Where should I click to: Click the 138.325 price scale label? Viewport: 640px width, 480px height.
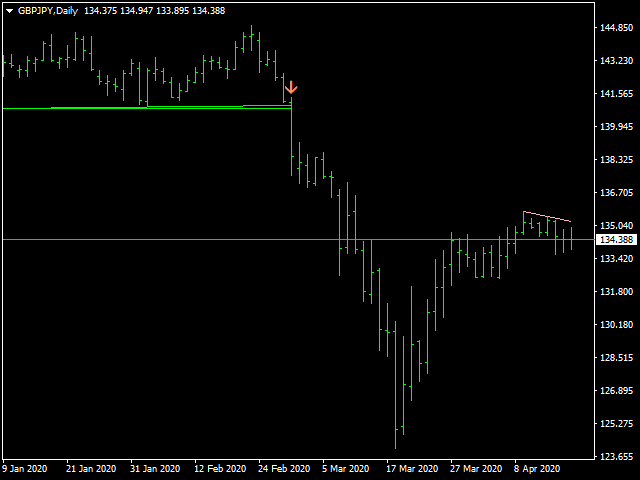(615, 160)
